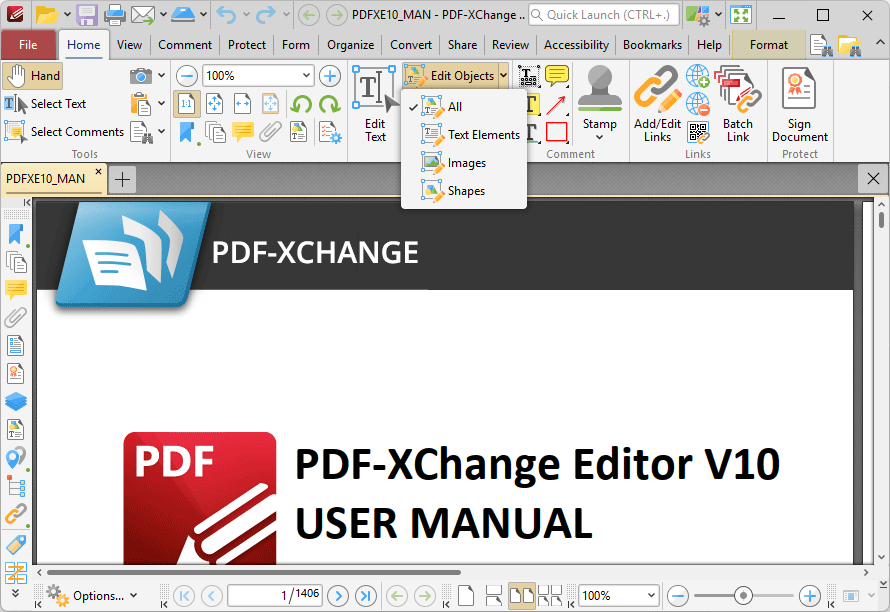Switch to the Comment ribbon tab

(184, 45)
